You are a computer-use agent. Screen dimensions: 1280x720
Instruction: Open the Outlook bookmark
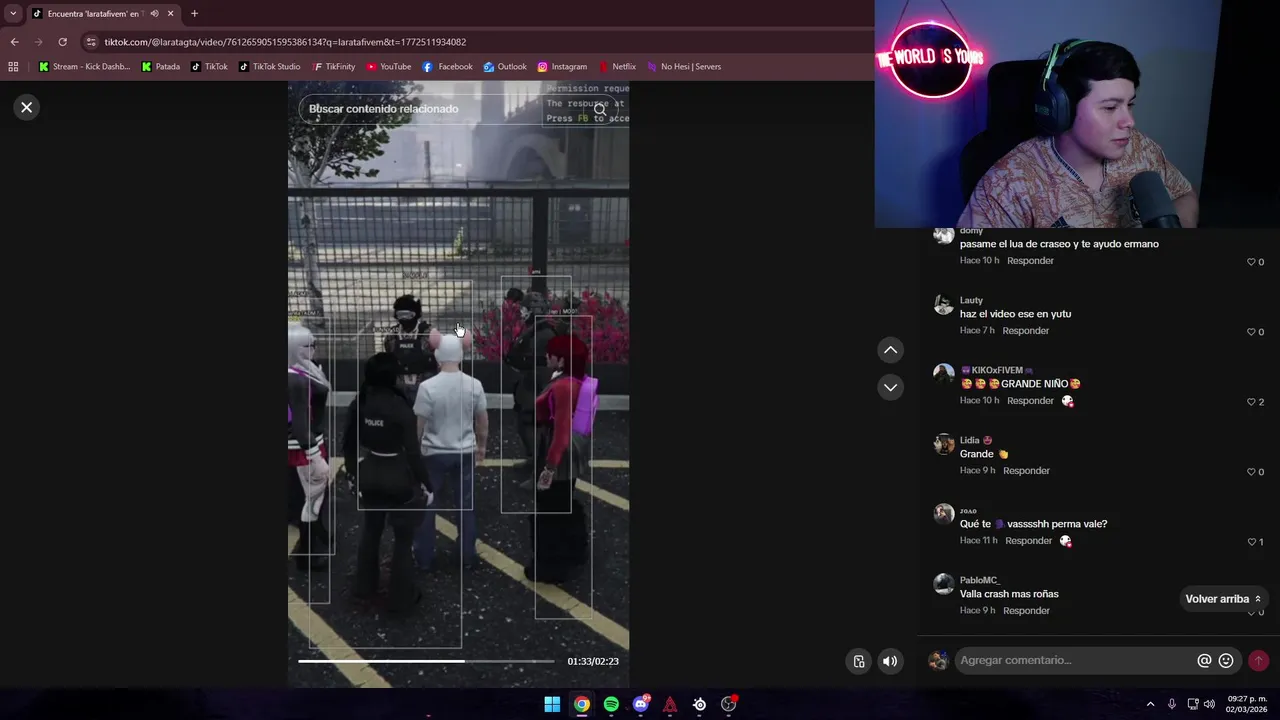pos(505,67)
